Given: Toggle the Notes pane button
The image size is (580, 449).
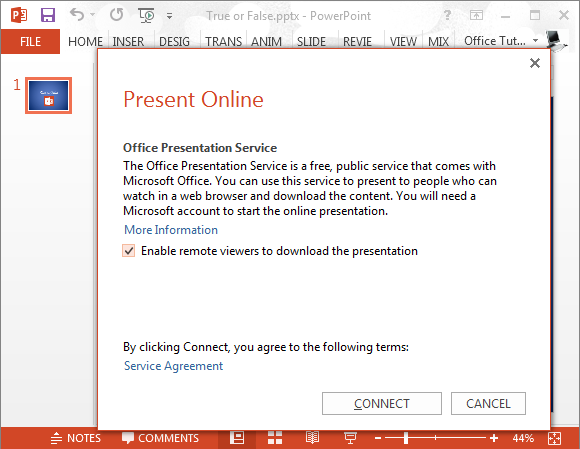Looking at the screenshot, I should pos(75,438).
